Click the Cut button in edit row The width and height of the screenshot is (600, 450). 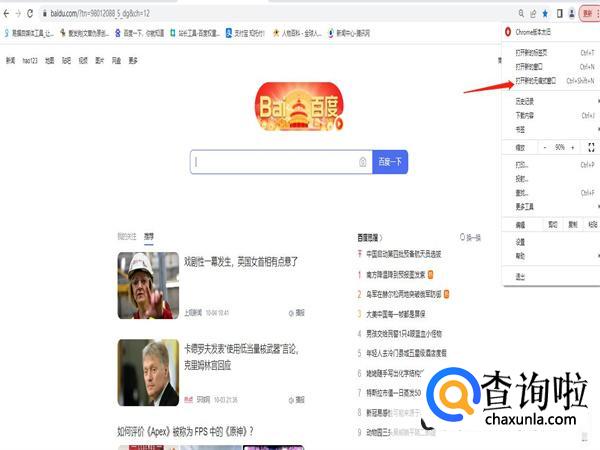(553, 225)
